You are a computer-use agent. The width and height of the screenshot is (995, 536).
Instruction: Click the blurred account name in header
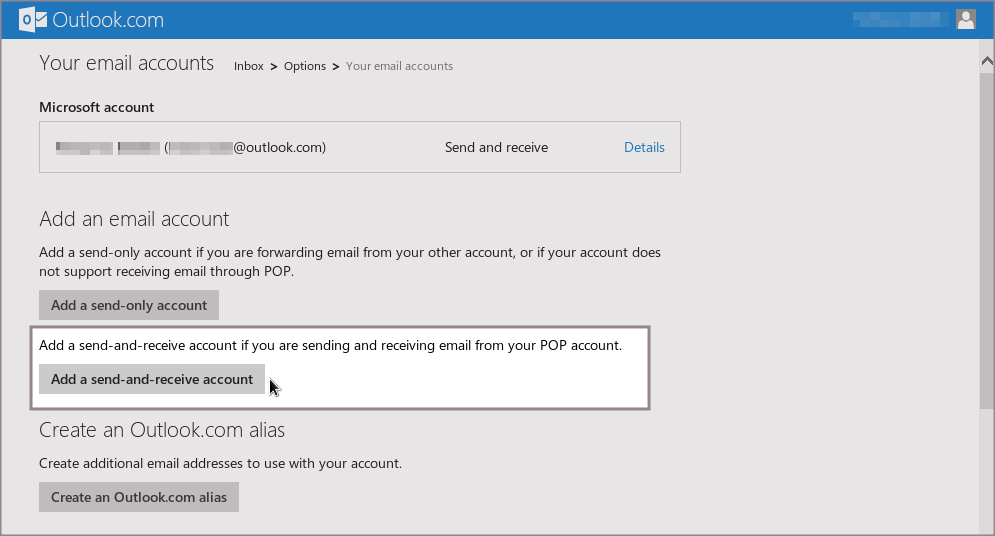(899, 19)
